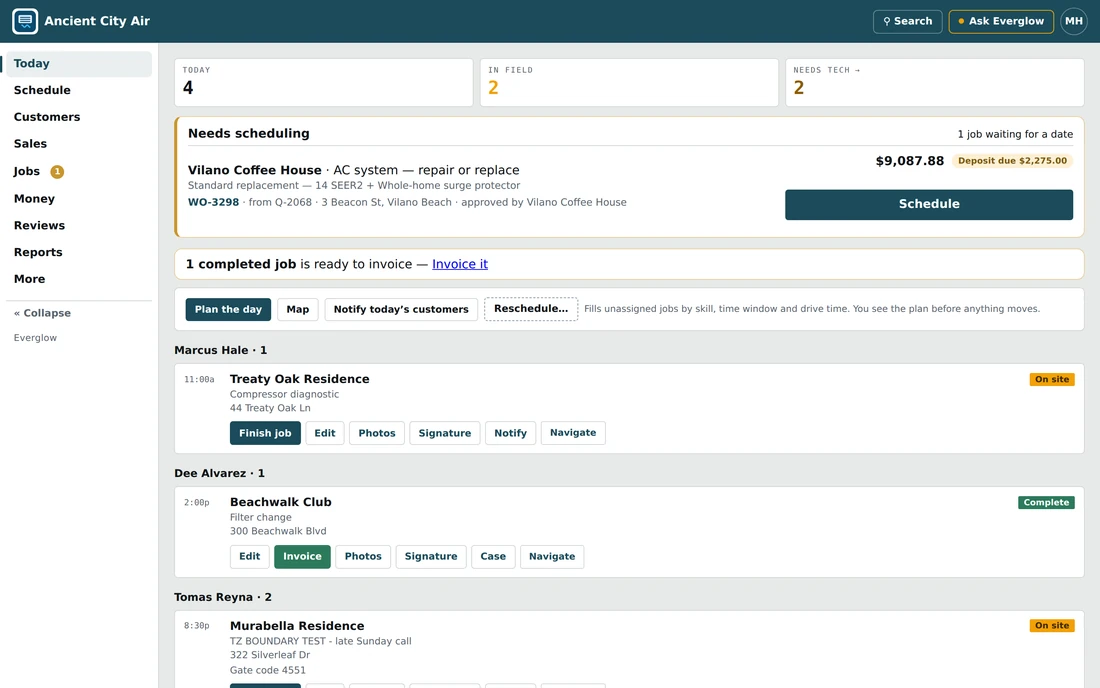
Task: Click the On site badge for Treaty Oak Residence
Action: (1052, 379)
